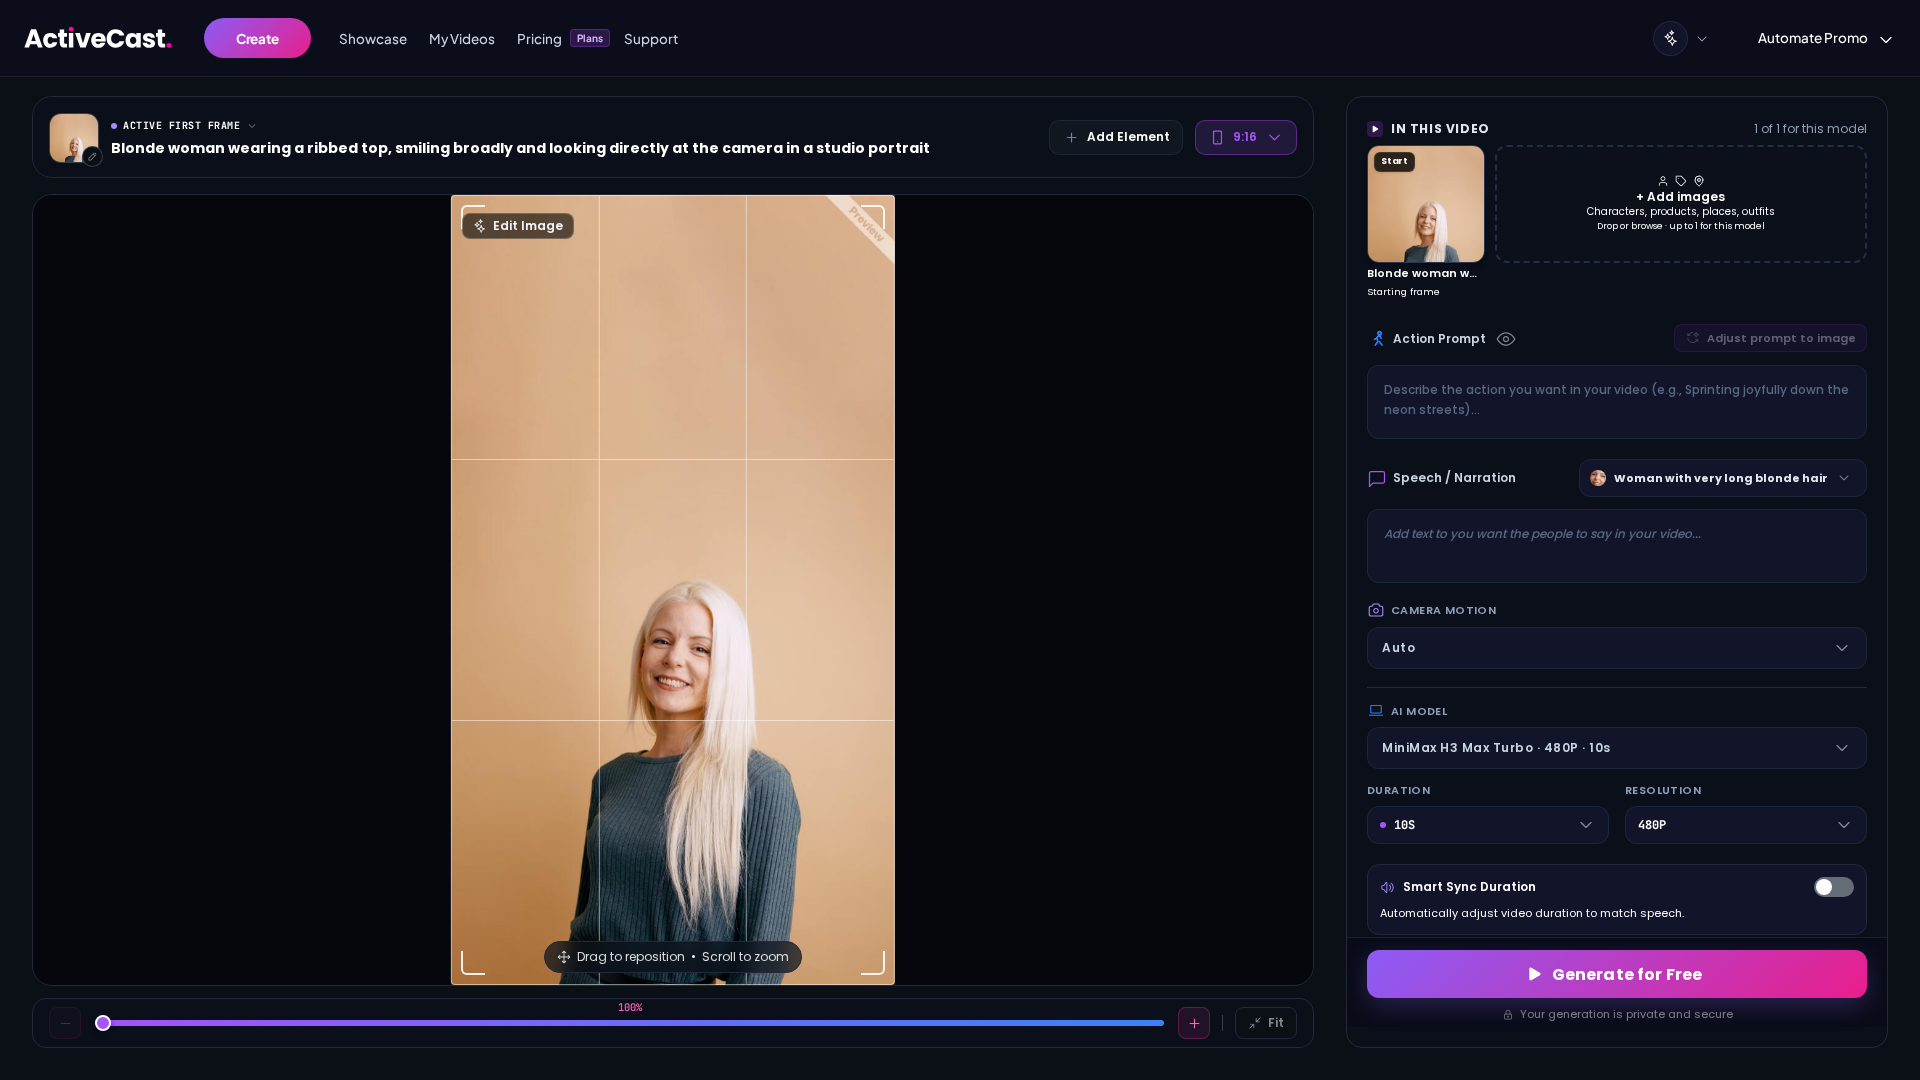This screenshot has height=1080, width=1920.
Task: Click the speech bubble Narration icon
Action: click(x=1377, y=478)
